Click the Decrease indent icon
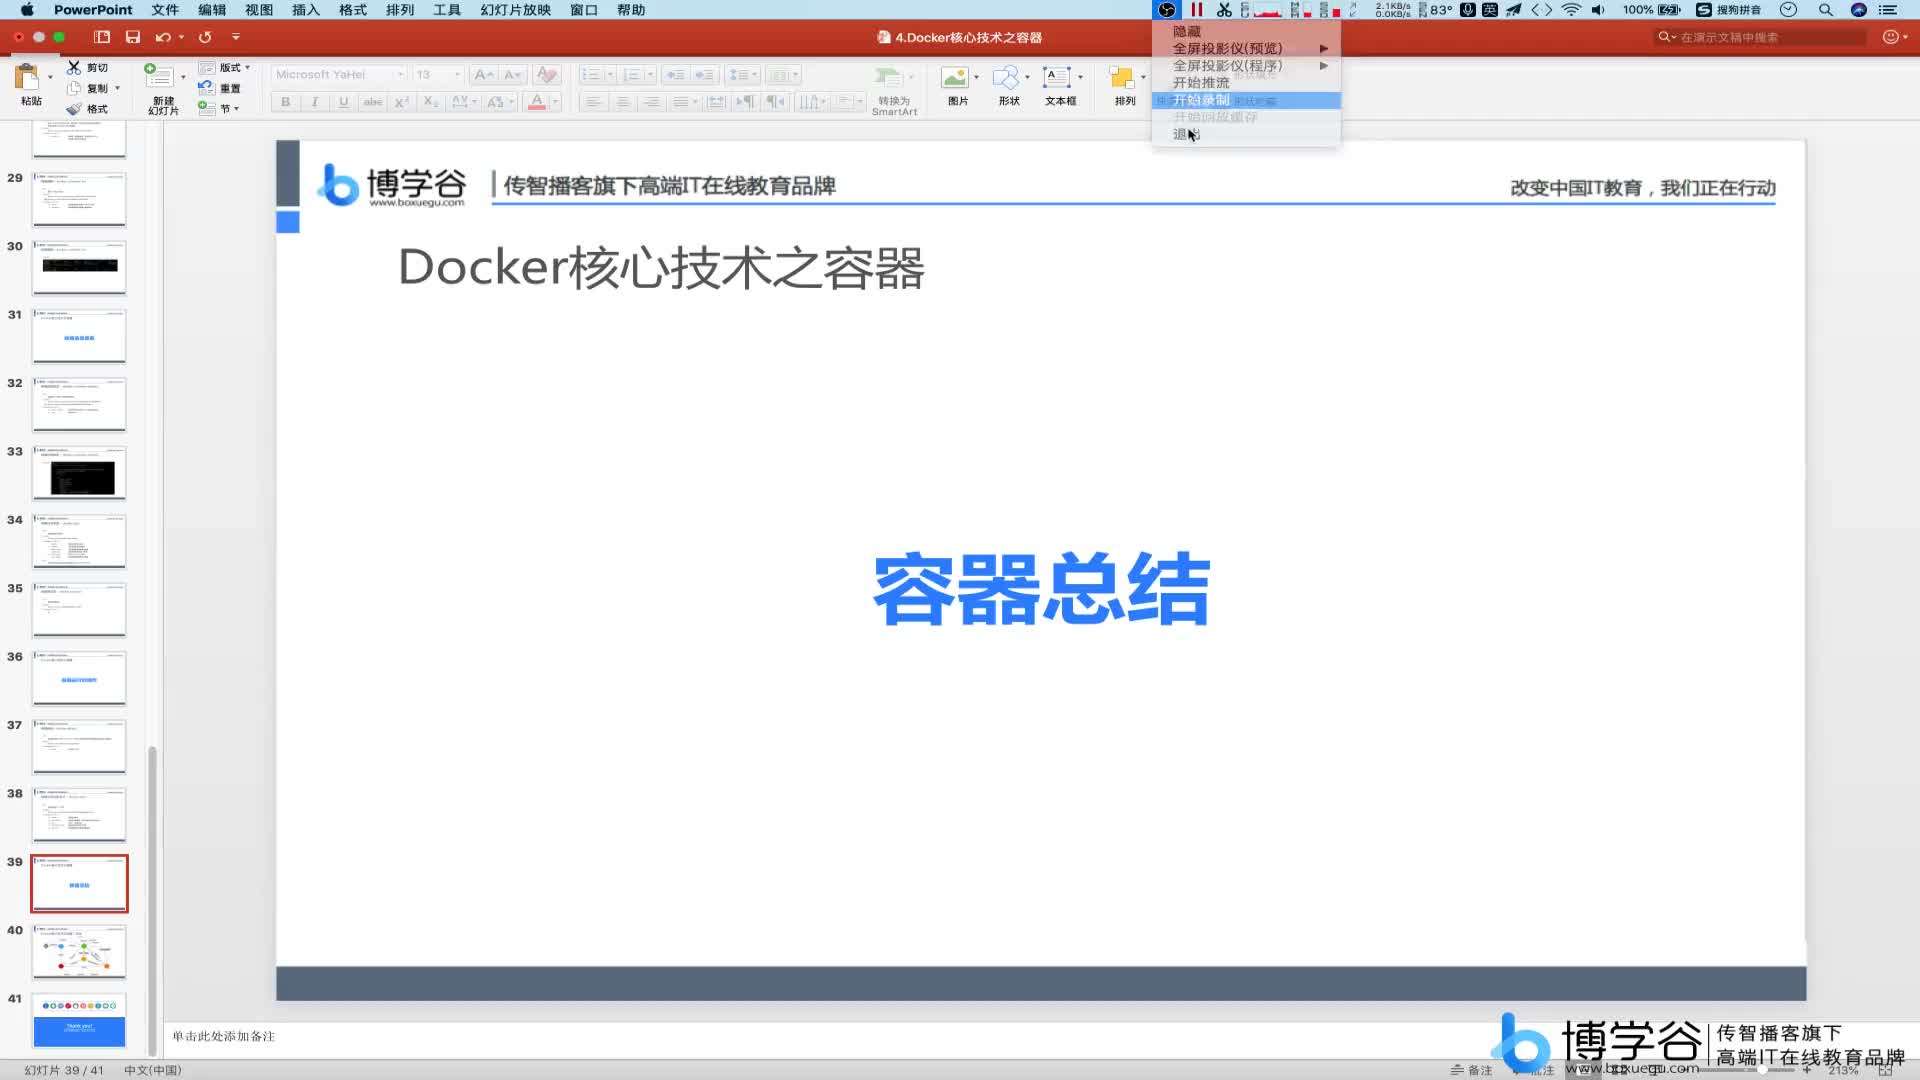 point(676,75)
